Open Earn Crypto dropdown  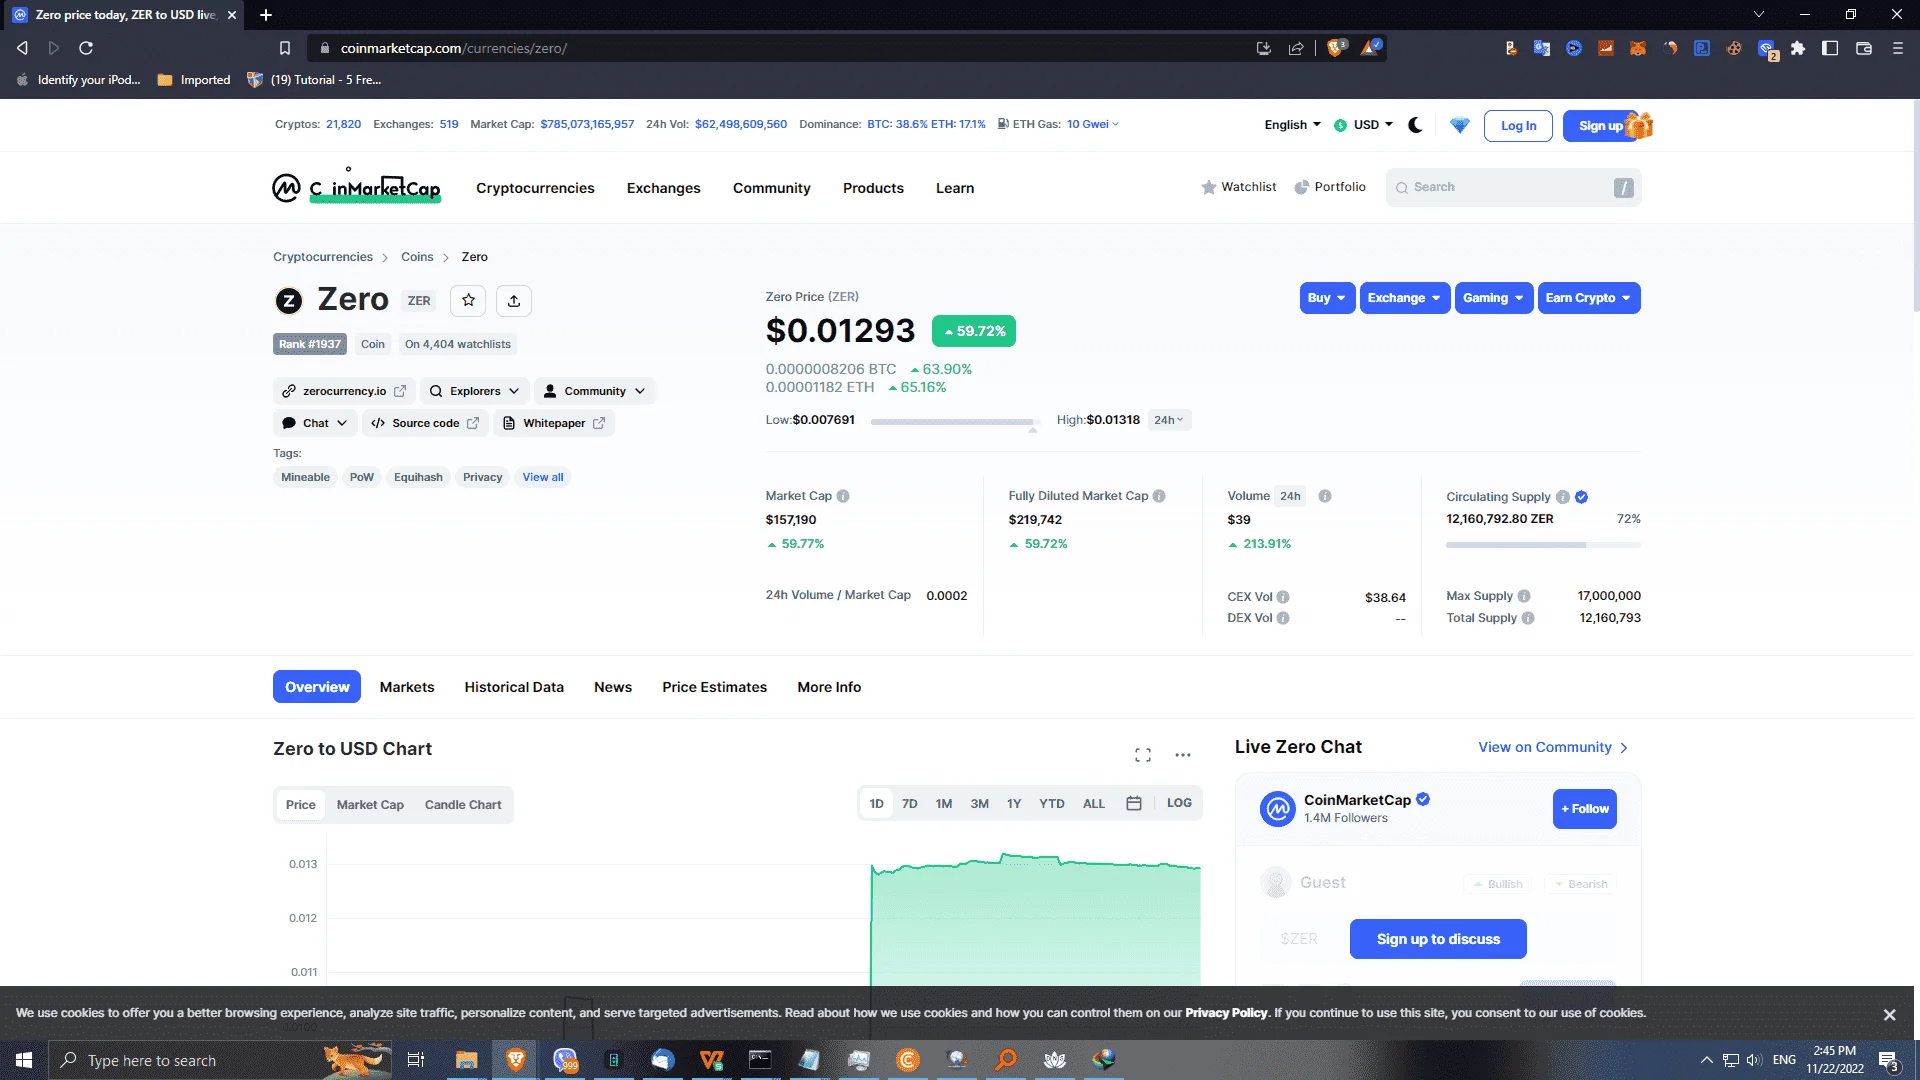tap(1588, 298)
